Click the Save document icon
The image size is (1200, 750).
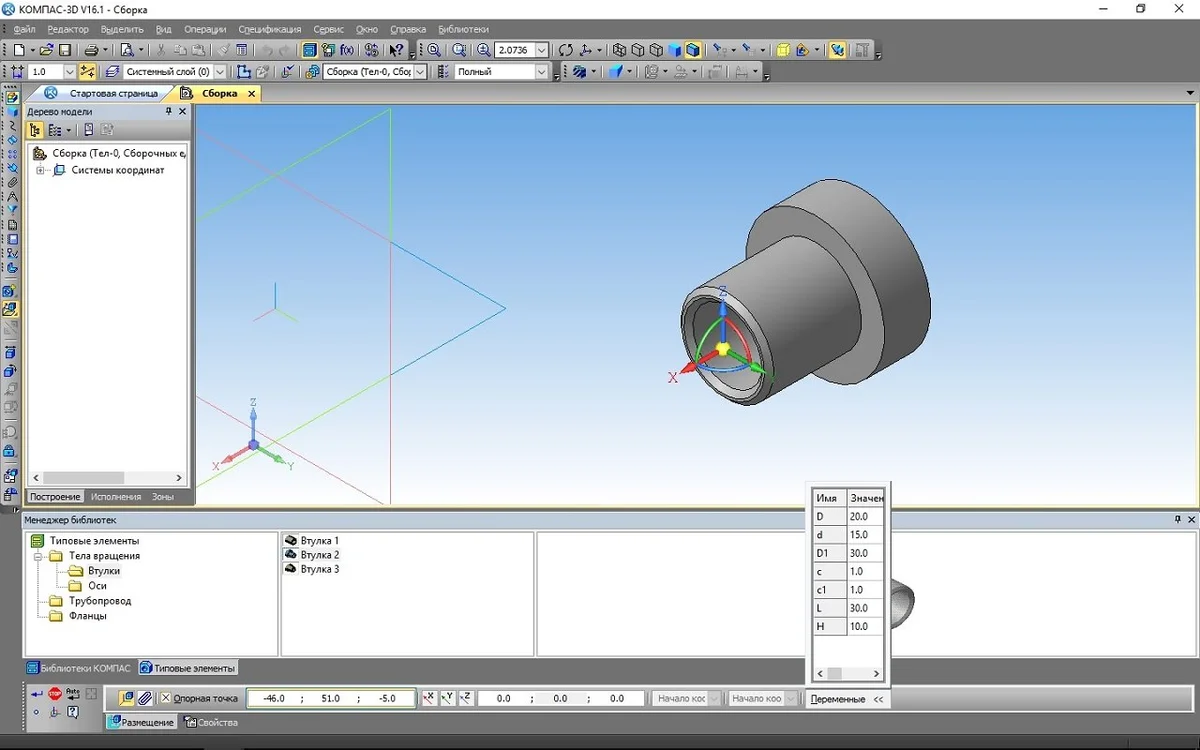pyautogui.click(x=65, y=50)
